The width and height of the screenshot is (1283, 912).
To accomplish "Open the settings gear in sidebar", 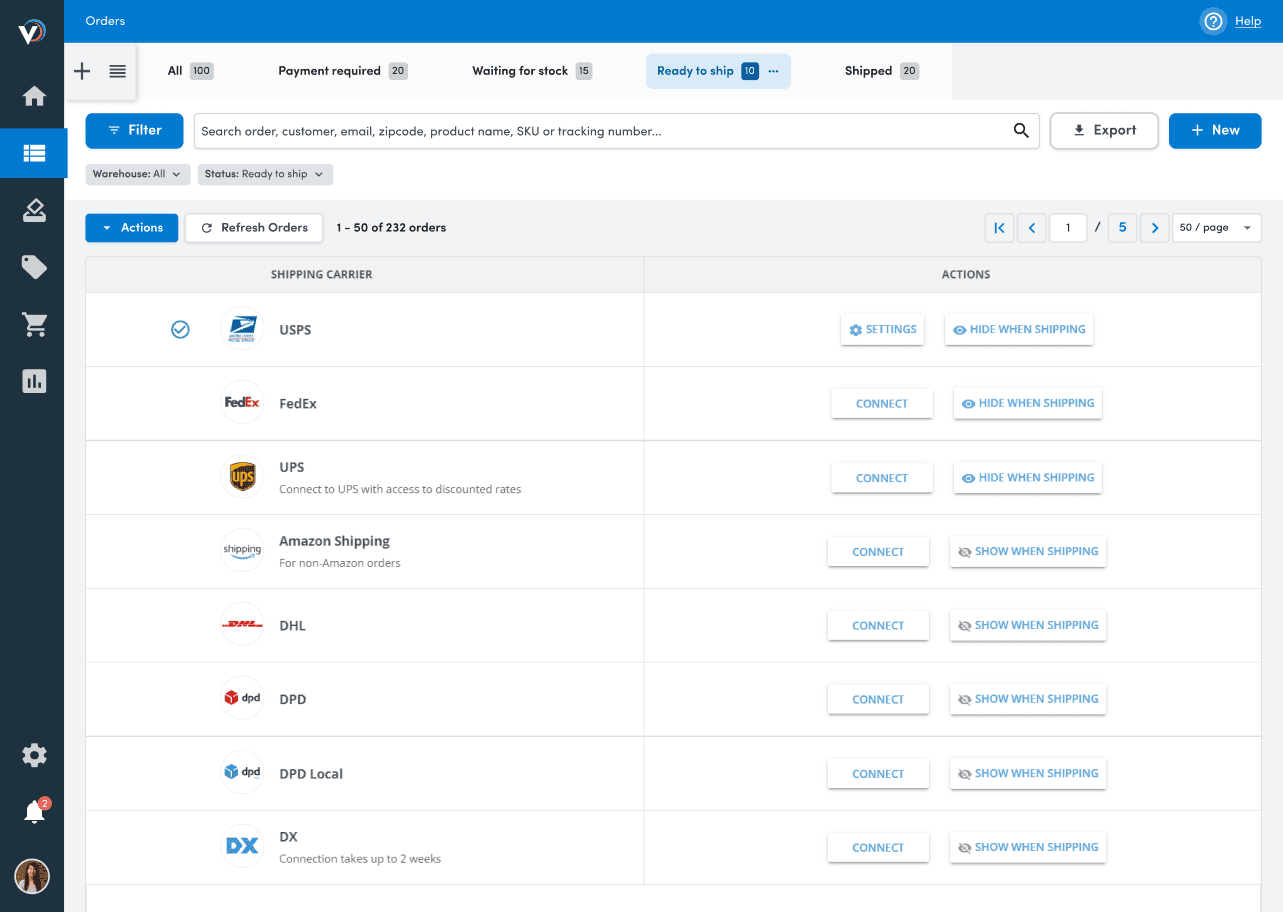I will click(34, 755).
